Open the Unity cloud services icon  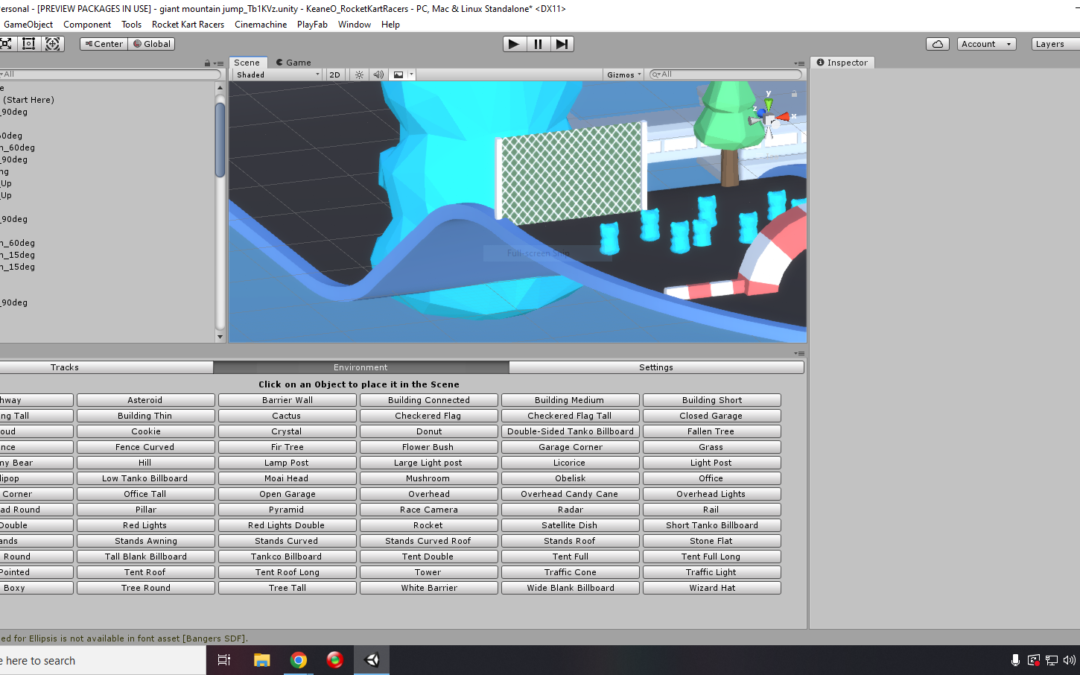pyautogui.click(x=937, y=44)
